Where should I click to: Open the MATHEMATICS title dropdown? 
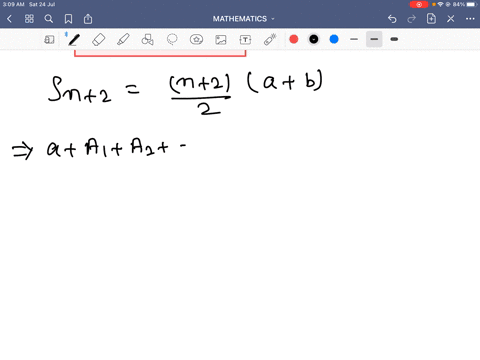[244, 19]
